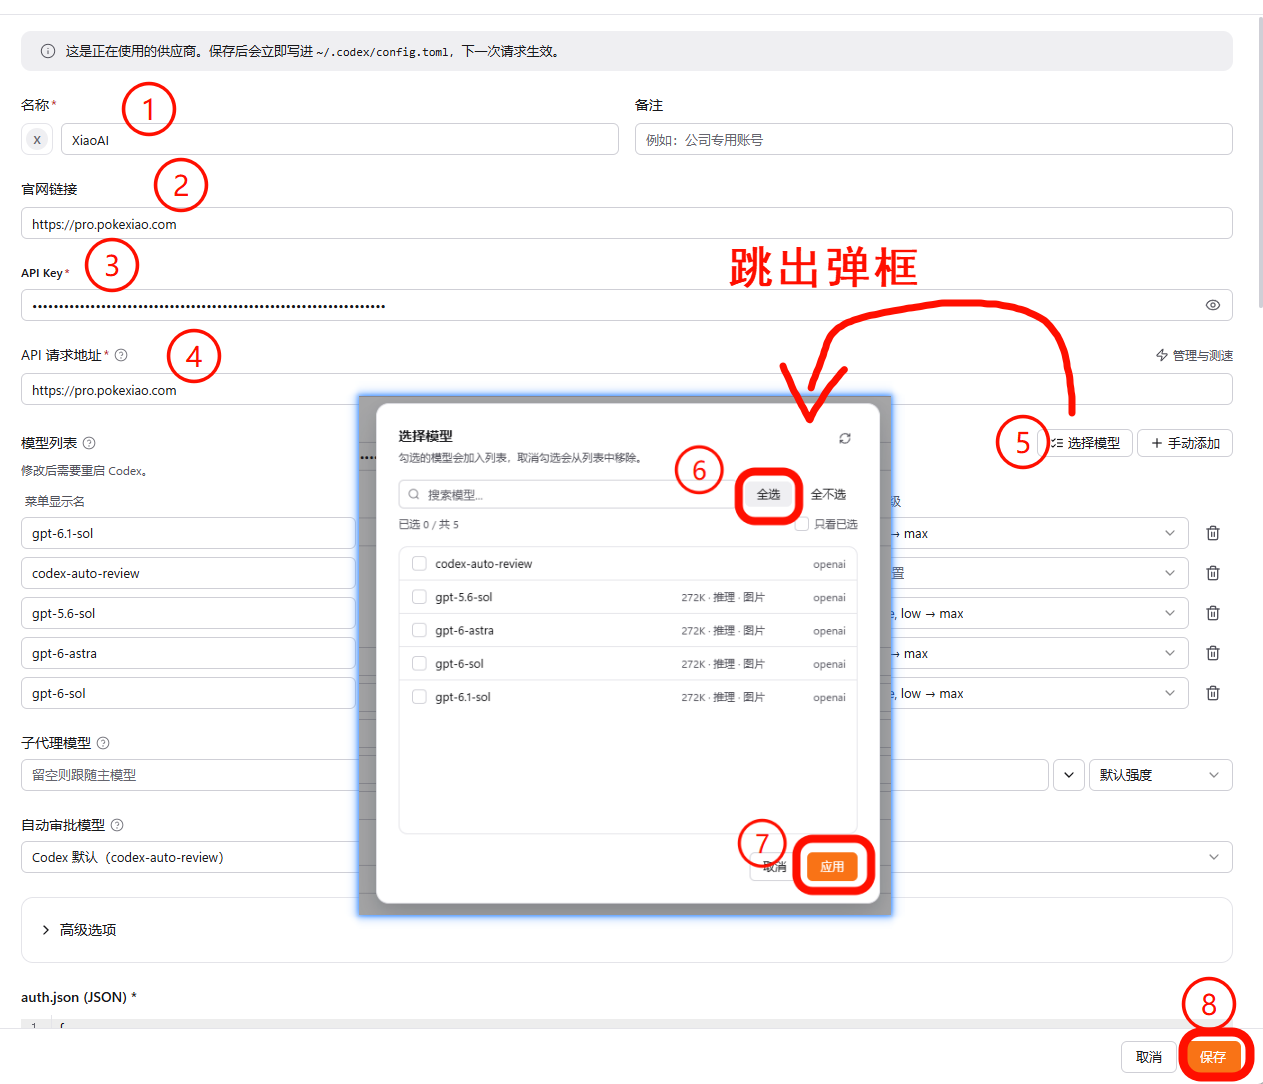
Task: Check gpt-6.1-sol in the model dialog
Action: (x=419, y=697)
